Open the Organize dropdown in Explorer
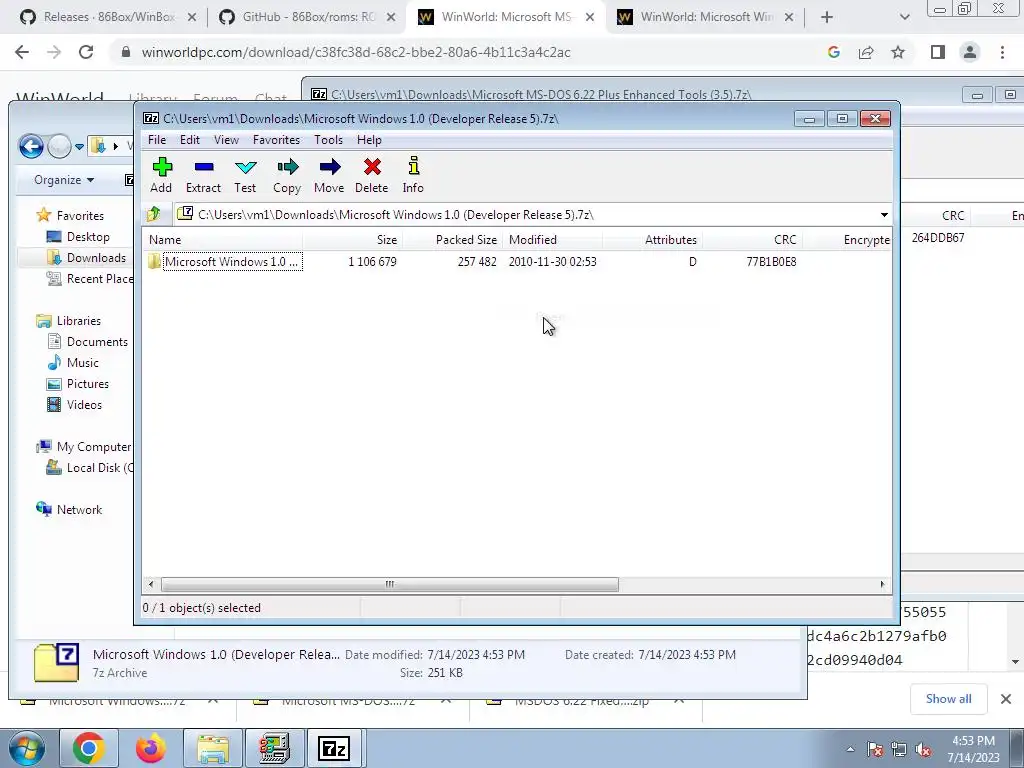Screen dimensions: 1024x768 (x=64, y=180)
